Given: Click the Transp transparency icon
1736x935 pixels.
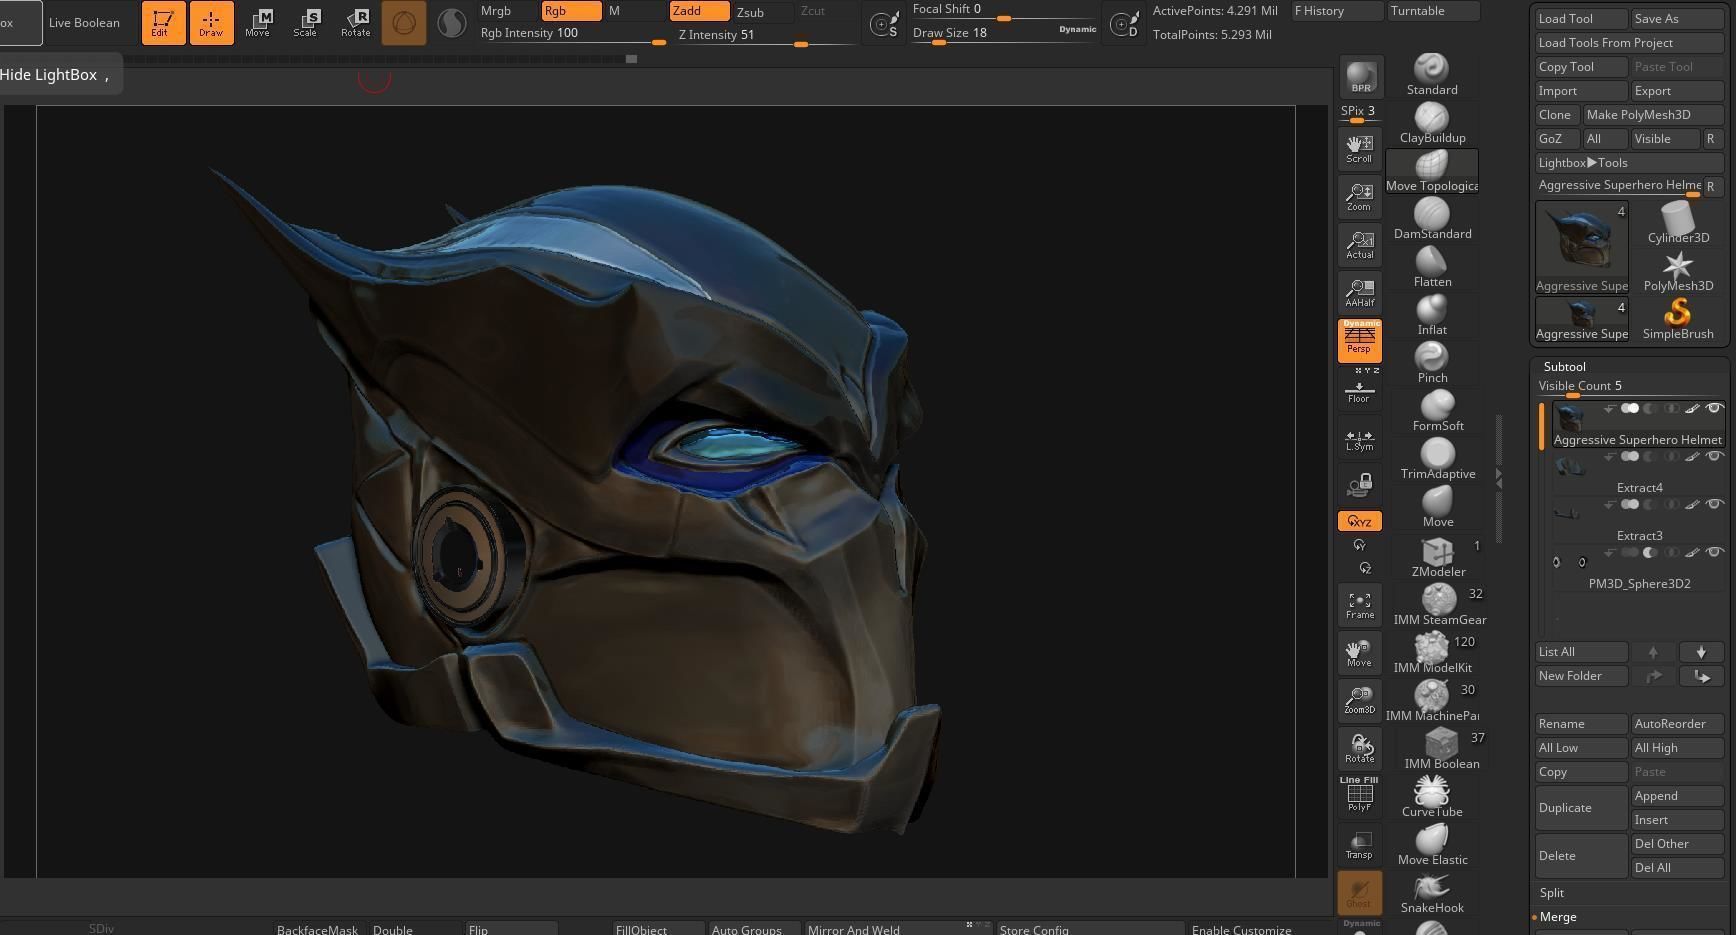Looking at the screenshot, I should coord(1359,845).
